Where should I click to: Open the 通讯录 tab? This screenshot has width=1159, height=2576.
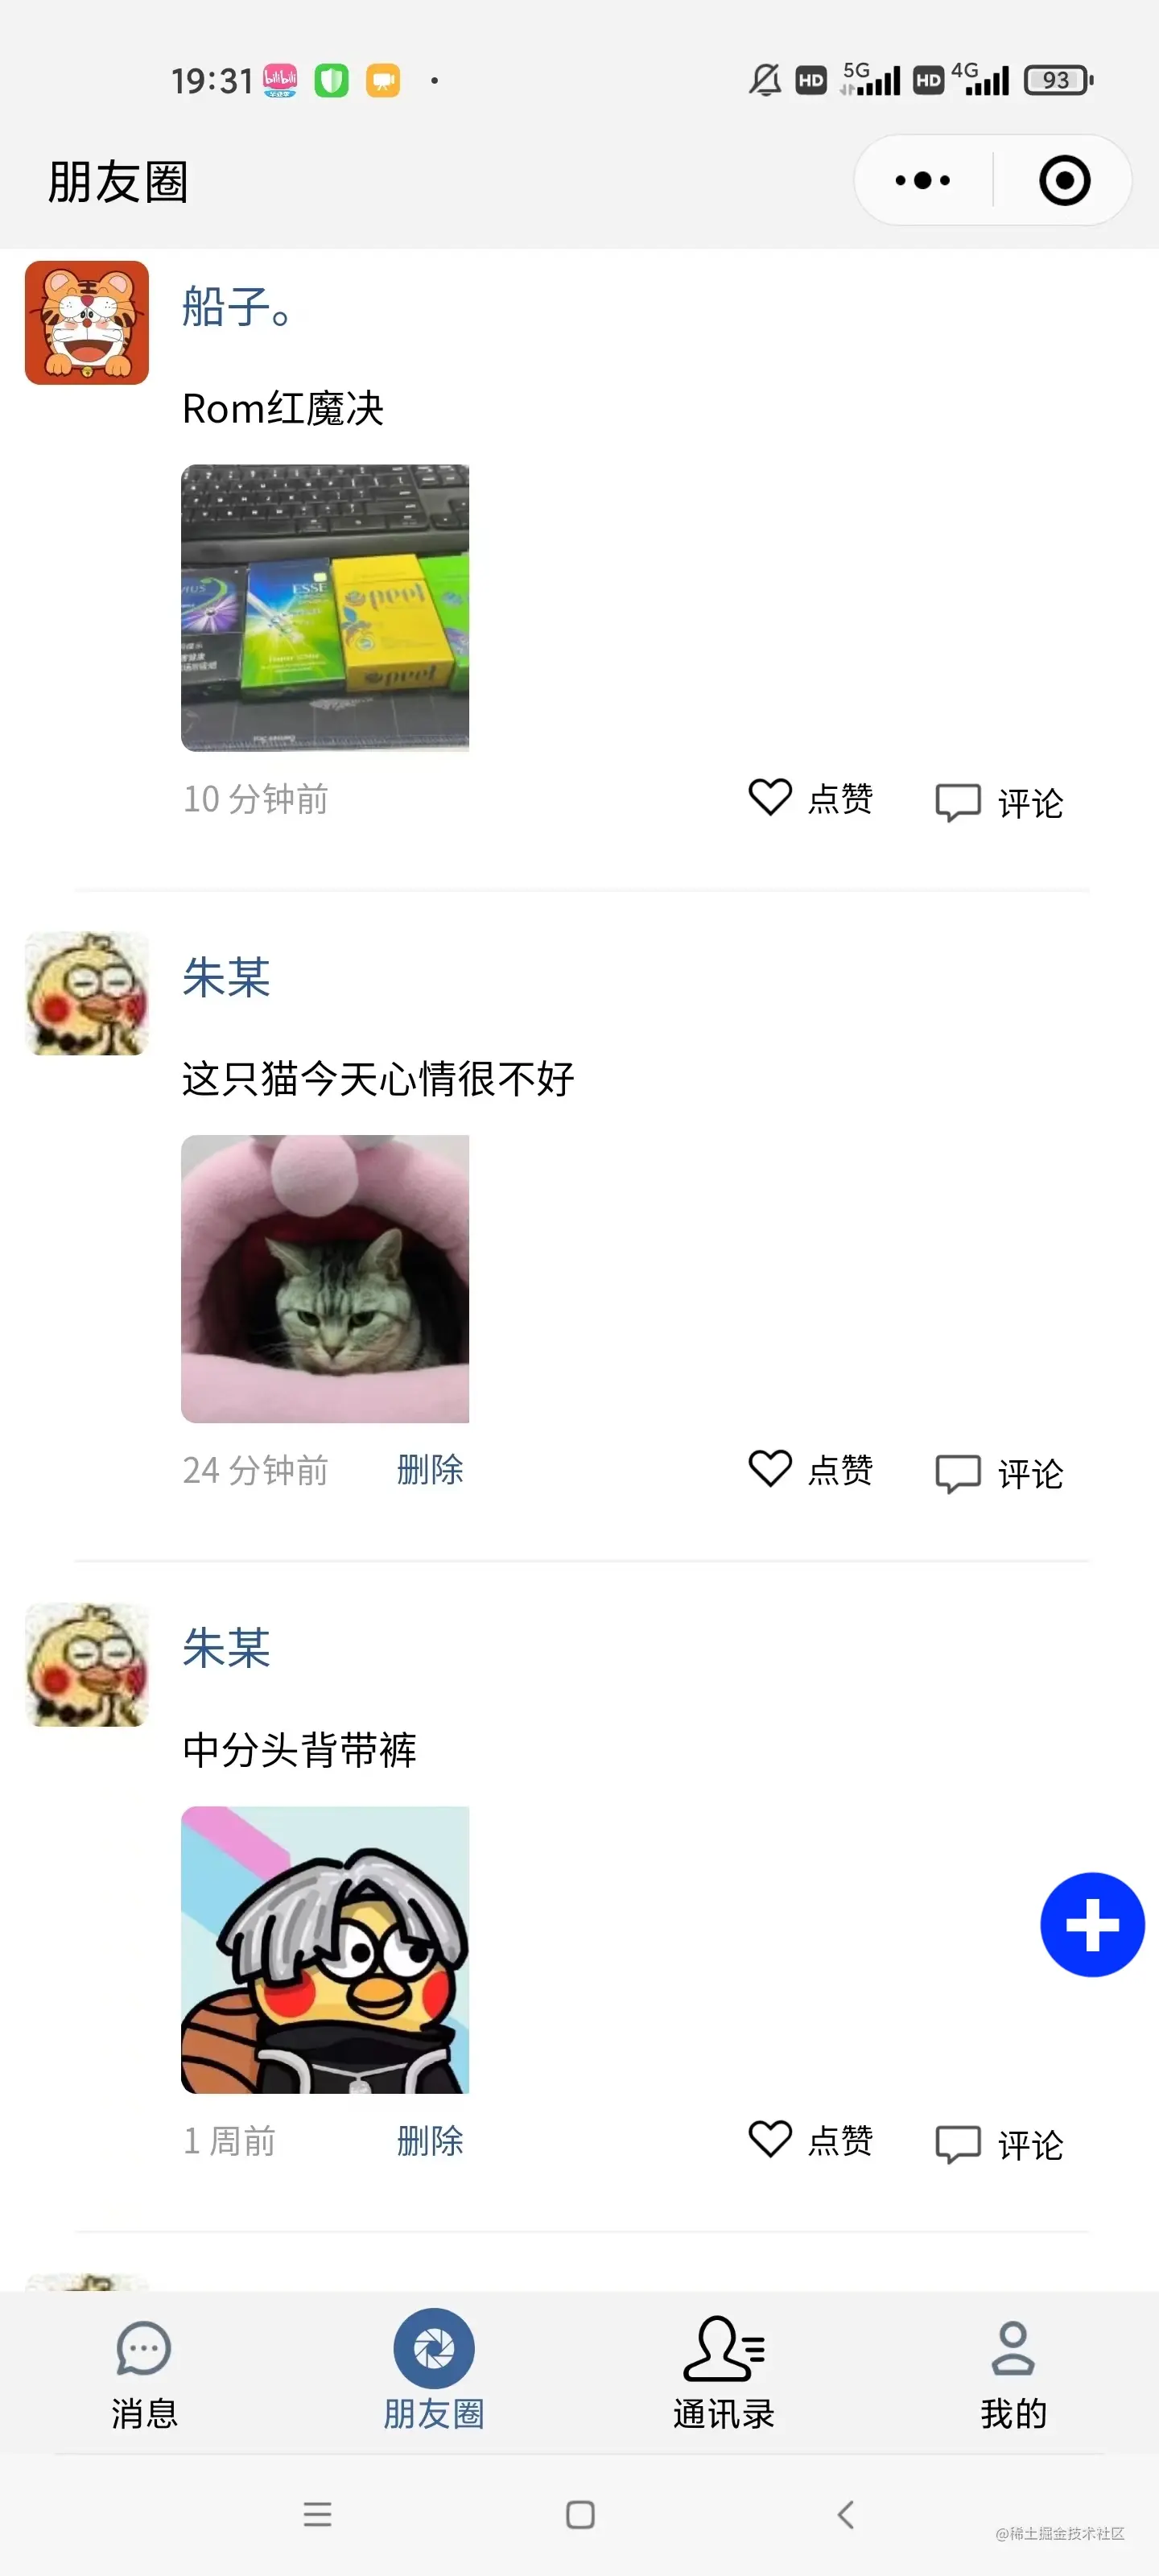pyautogui.click(x=724, y=2375)
